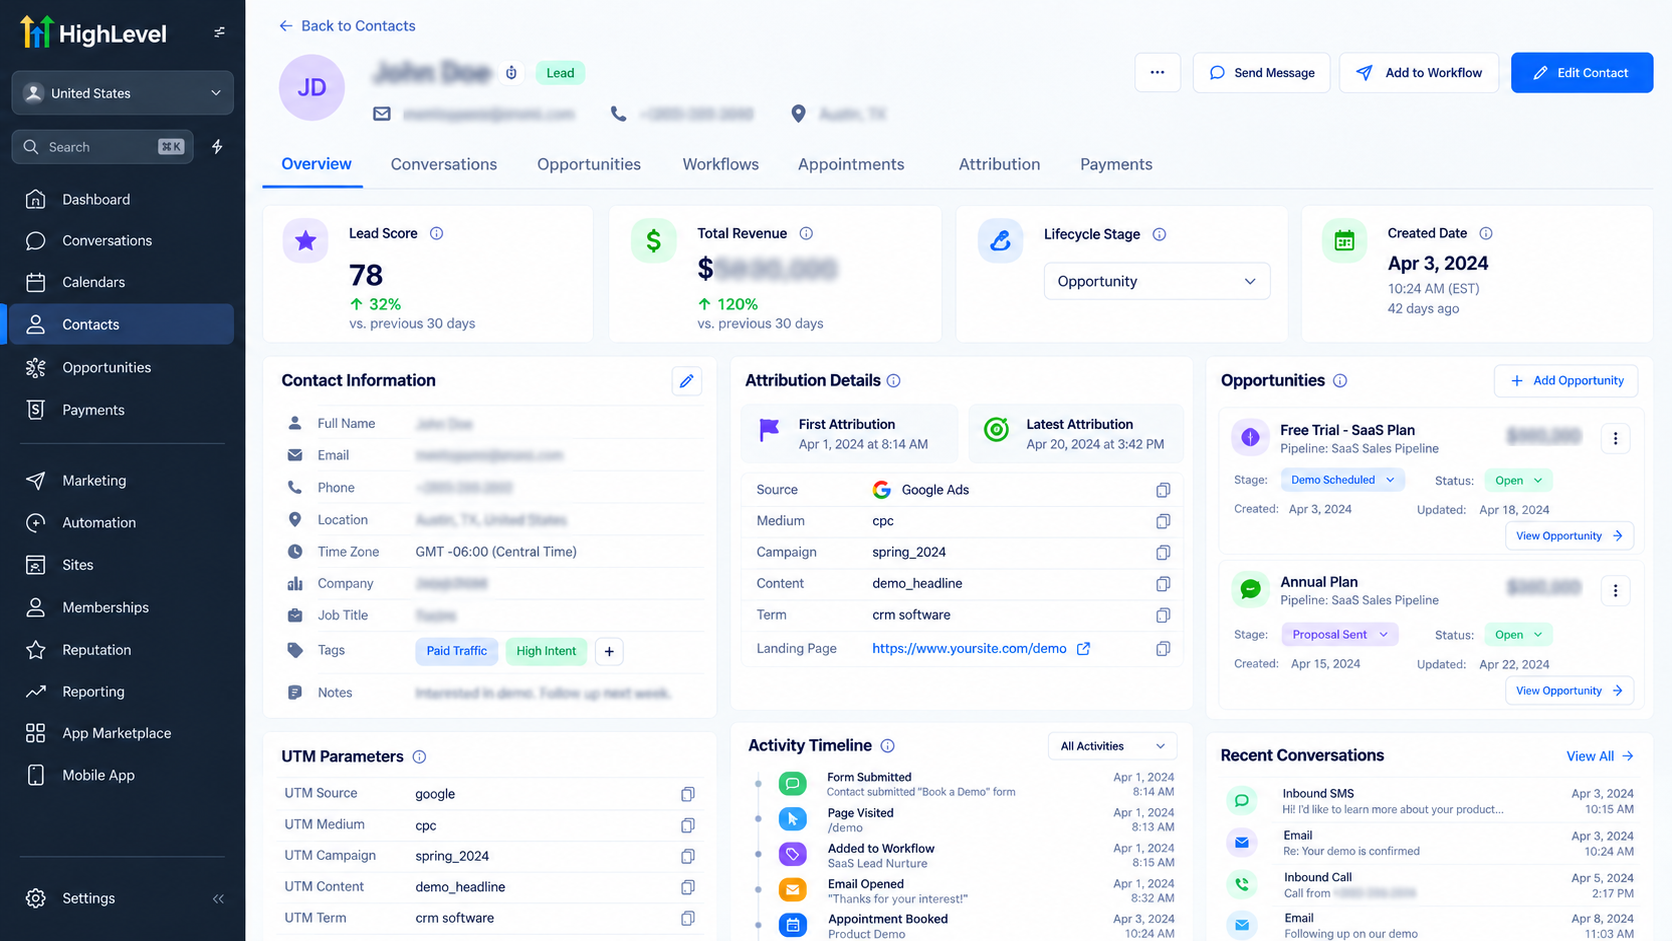The image size is (1672, 941).
Task: Open United States account switcher dropdown
Action: coord(122,93)
